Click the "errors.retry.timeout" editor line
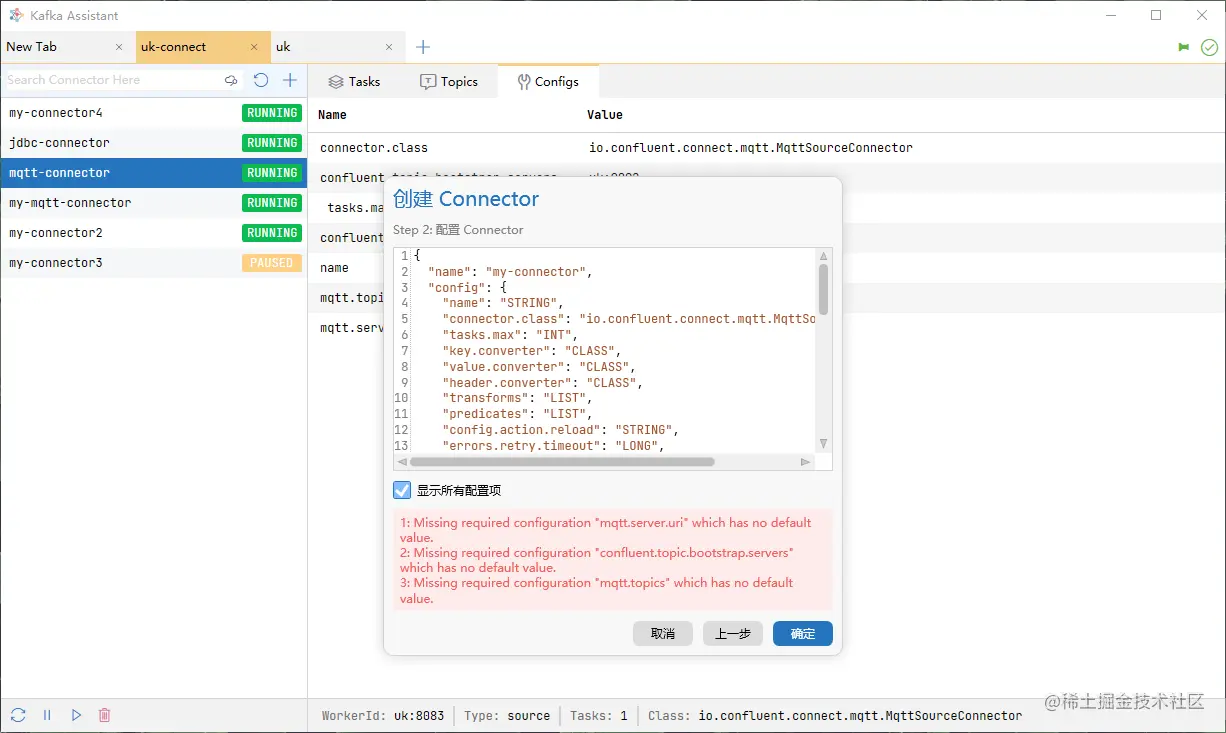The height and width of the screenshot is (733, 1226). [x=554, y=446]
